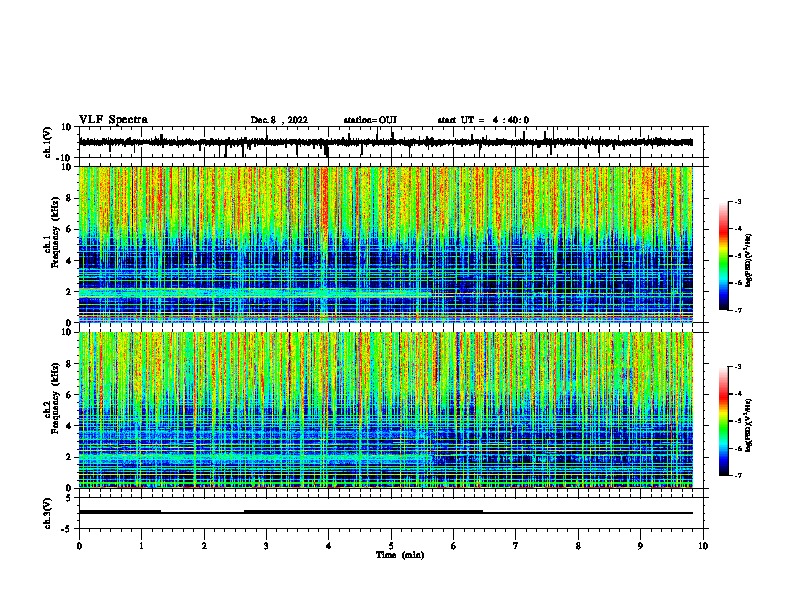Click the "8" kHz tick of ch.1 spectrogram
792x612 pixels.
69,198
